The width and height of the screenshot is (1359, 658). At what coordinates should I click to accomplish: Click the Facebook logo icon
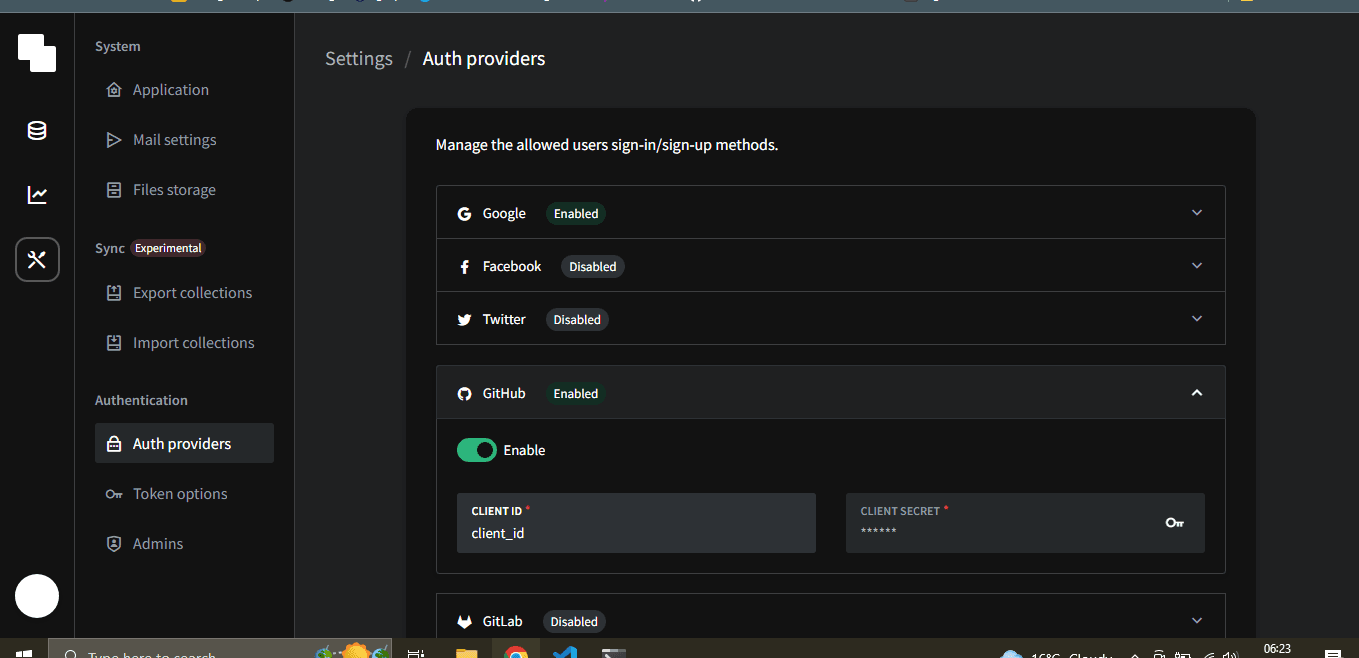(x=464, y=267)
